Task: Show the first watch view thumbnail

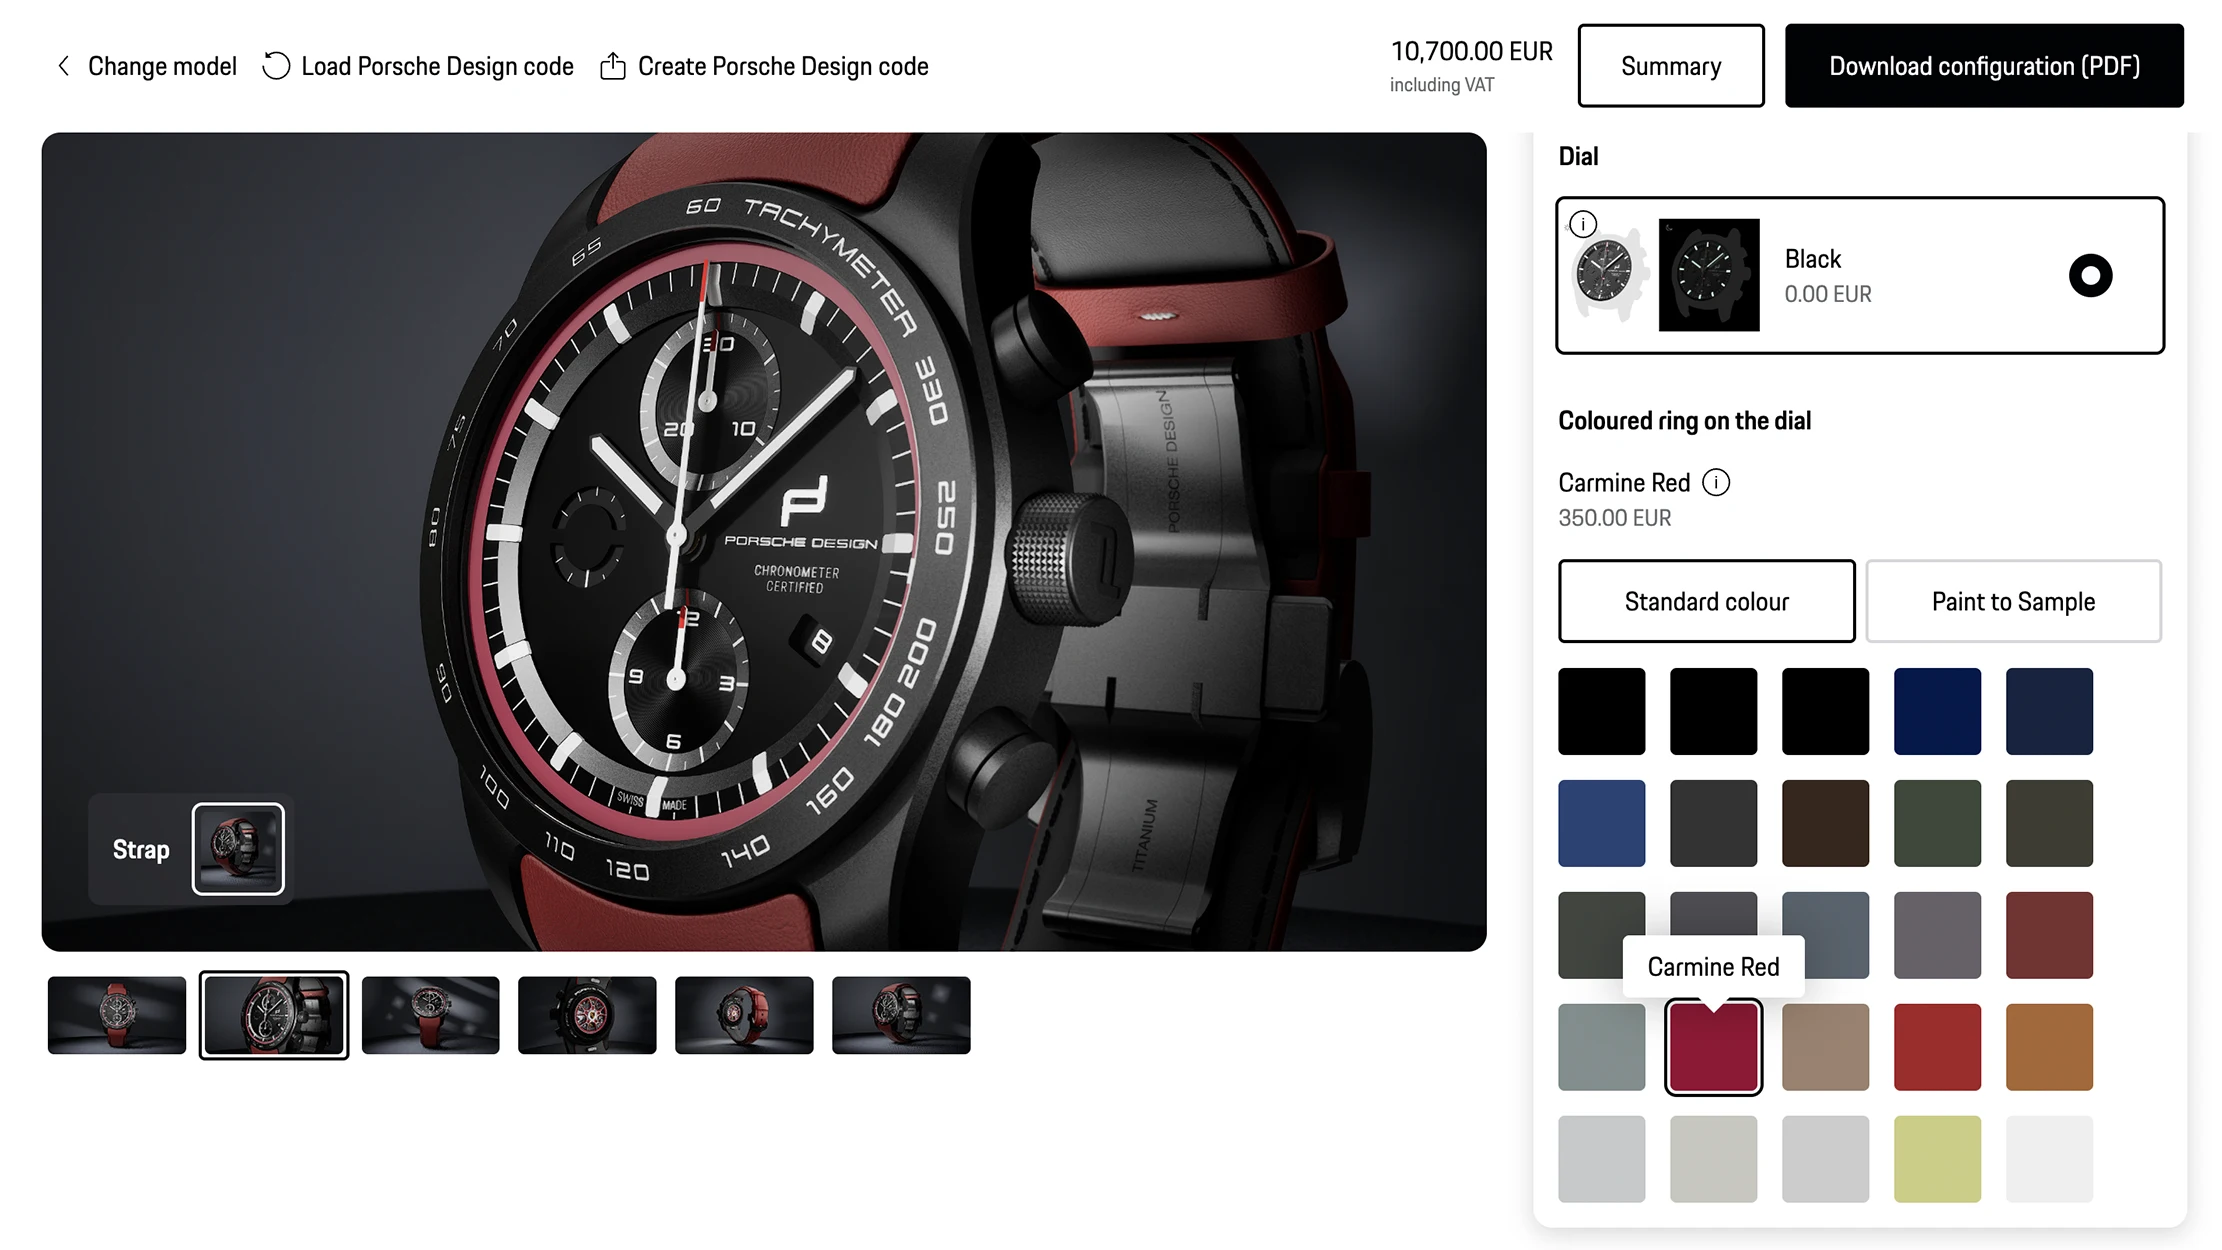Action: pos(117,1015)
